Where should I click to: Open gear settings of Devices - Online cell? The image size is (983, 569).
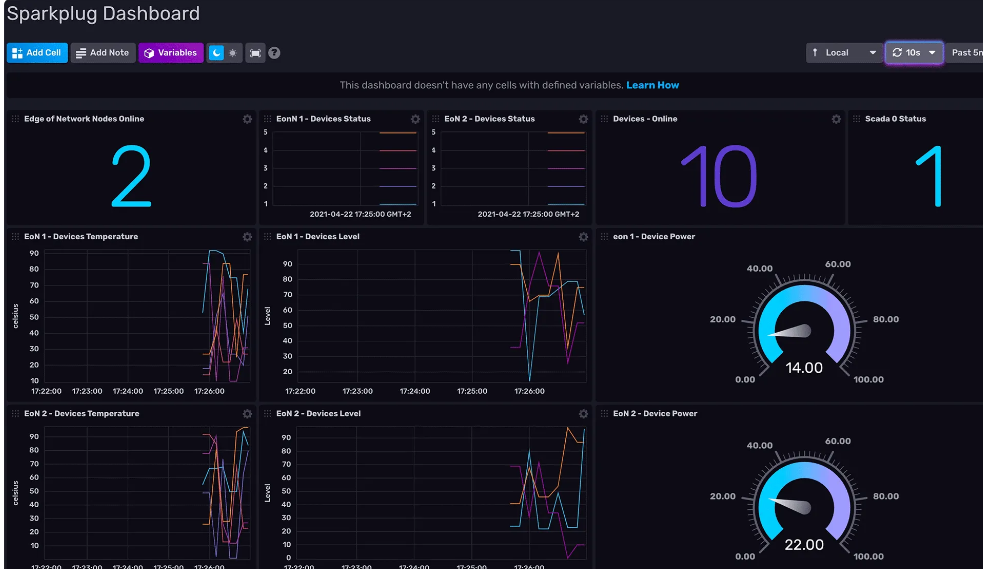pos(836,119)
